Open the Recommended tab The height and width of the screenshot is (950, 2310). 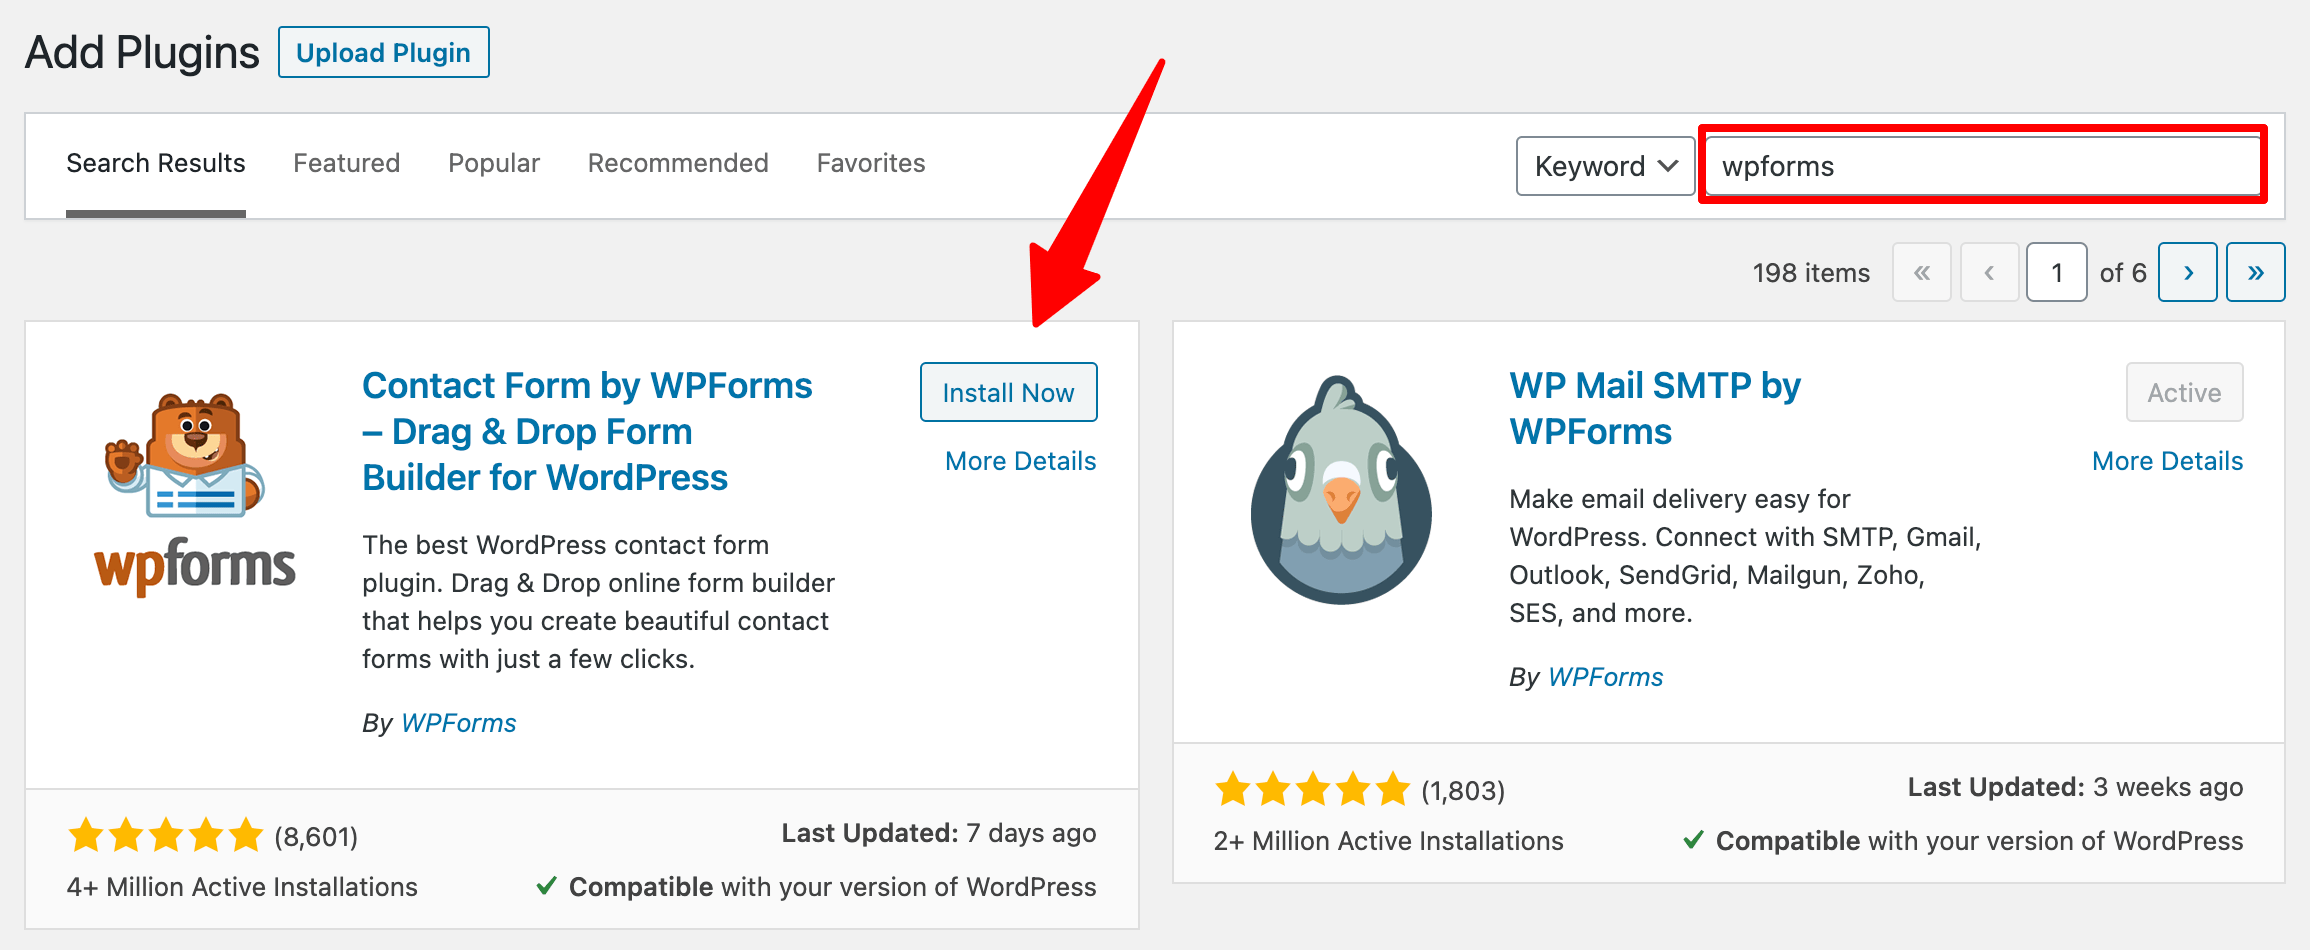click(x=678, y=162)
